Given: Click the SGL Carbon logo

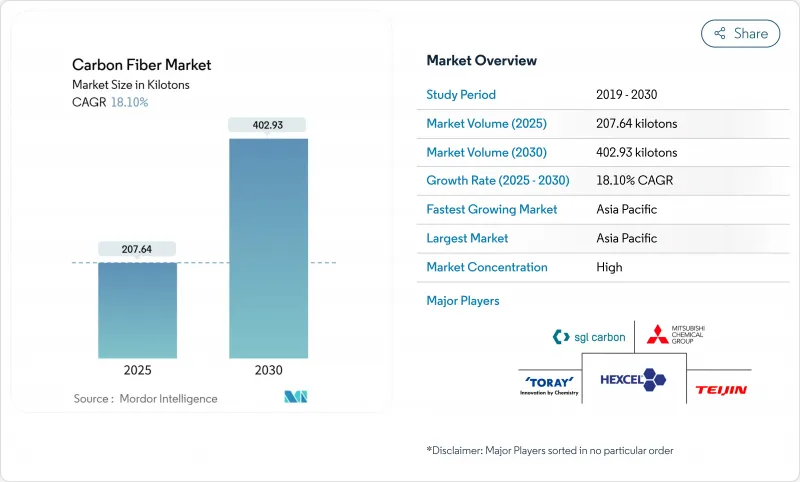Looking at the screenshot, I should point(589,337).
